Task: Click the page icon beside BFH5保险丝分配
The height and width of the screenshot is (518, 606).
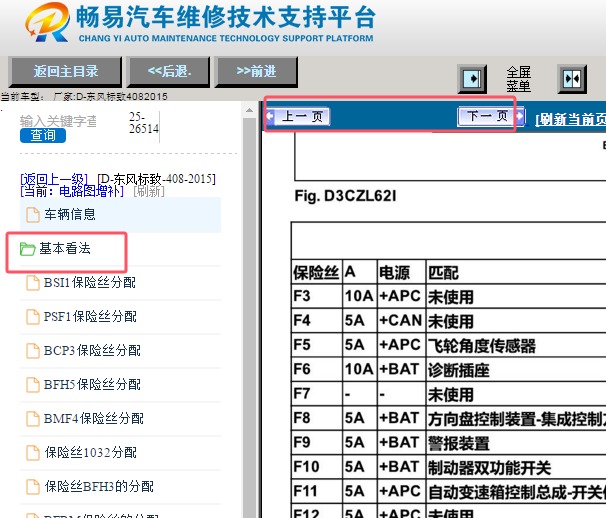Action: pos(33,385)
